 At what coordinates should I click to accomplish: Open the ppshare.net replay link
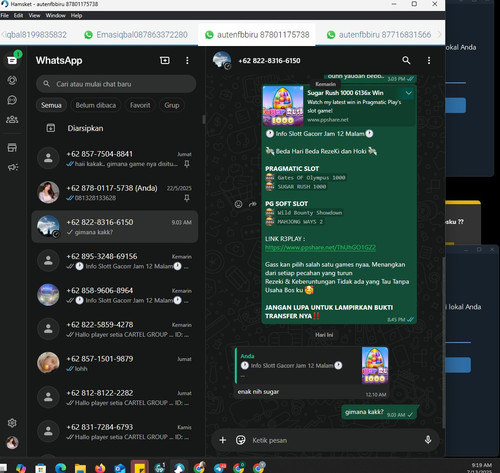tap(320, 247)
